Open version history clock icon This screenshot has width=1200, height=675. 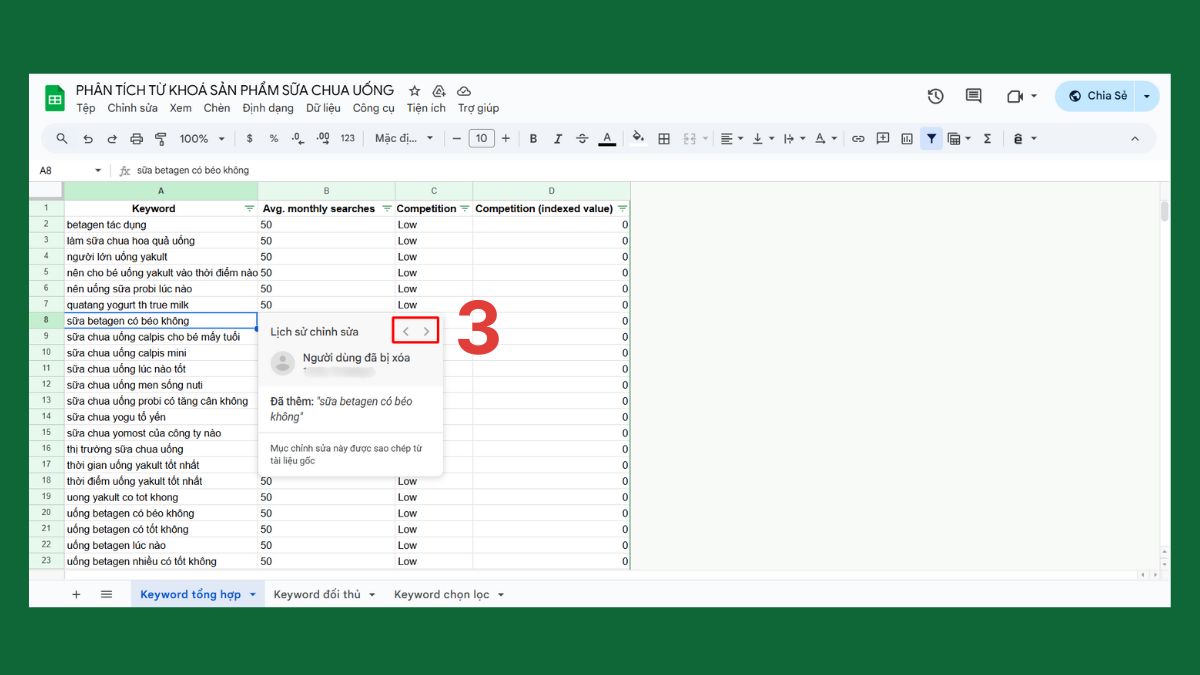(x=934, y=96)
